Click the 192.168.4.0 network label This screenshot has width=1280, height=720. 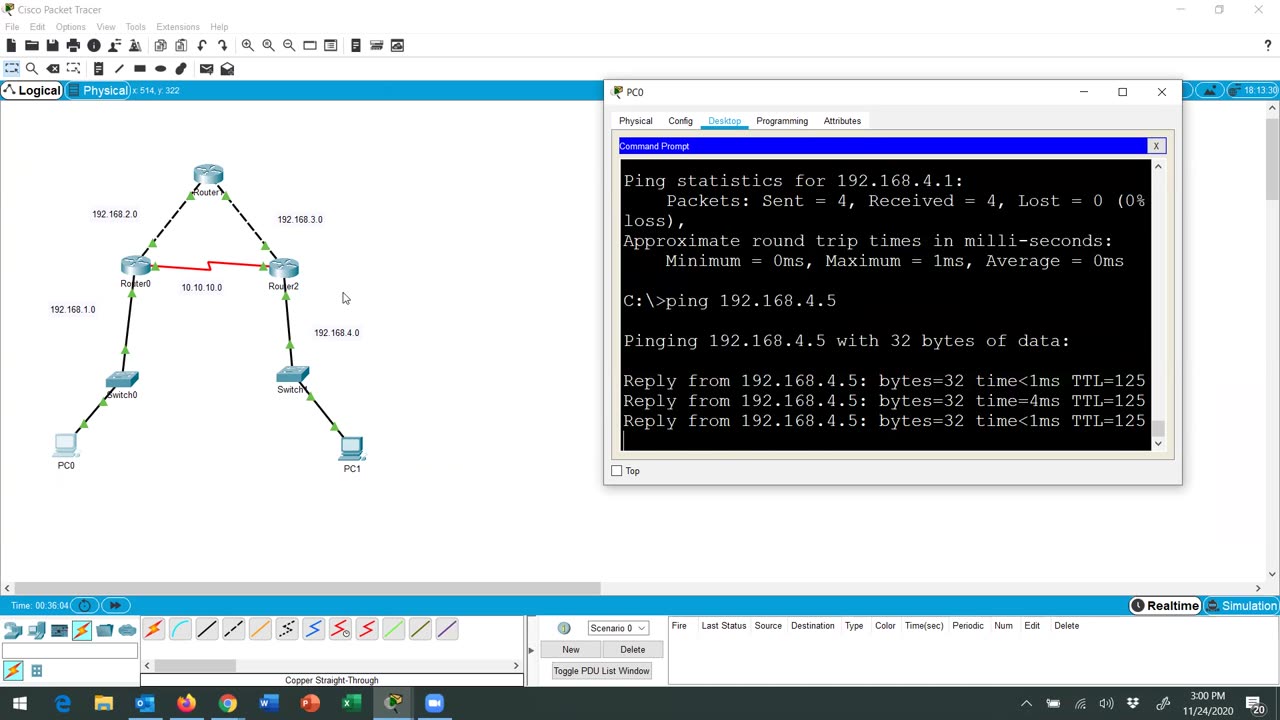336,333
